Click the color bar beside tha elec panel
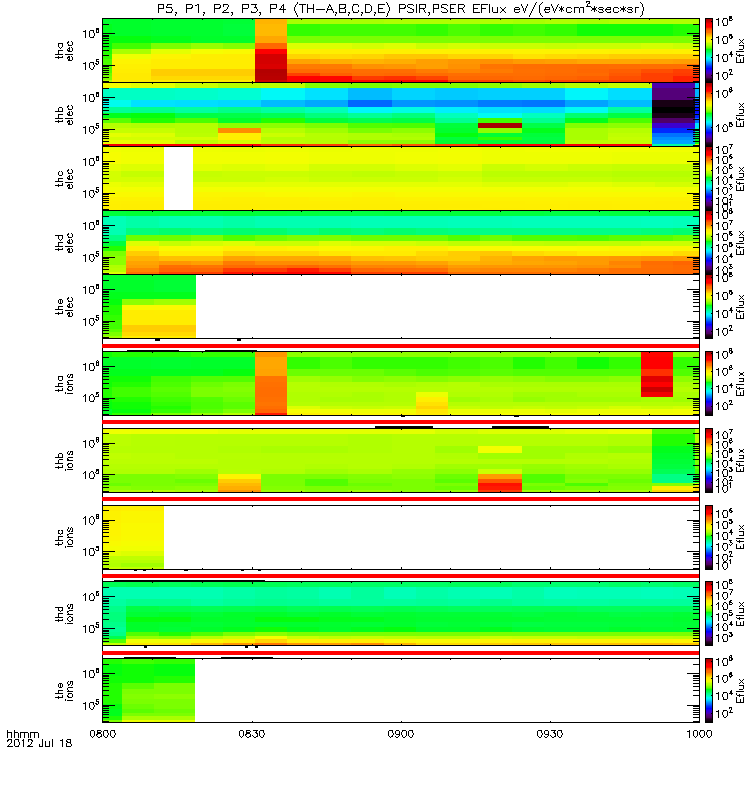 709,51
